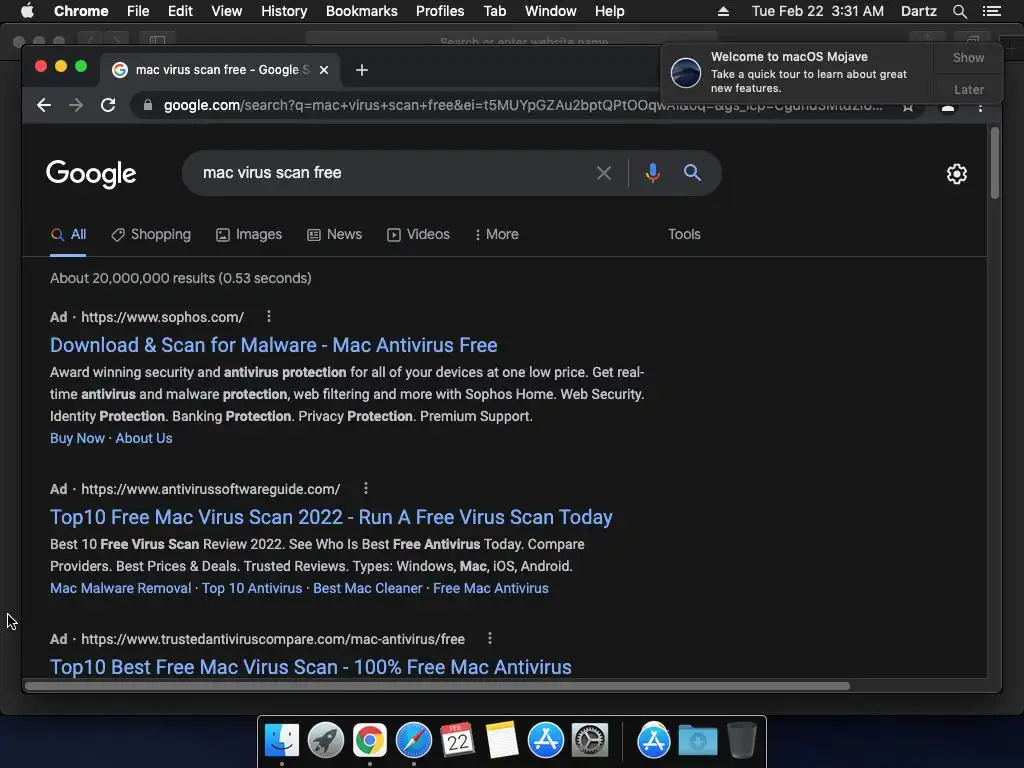
Task: Open the Bookmarks menu in the menu bar
Action: click(x=362, y=11)
